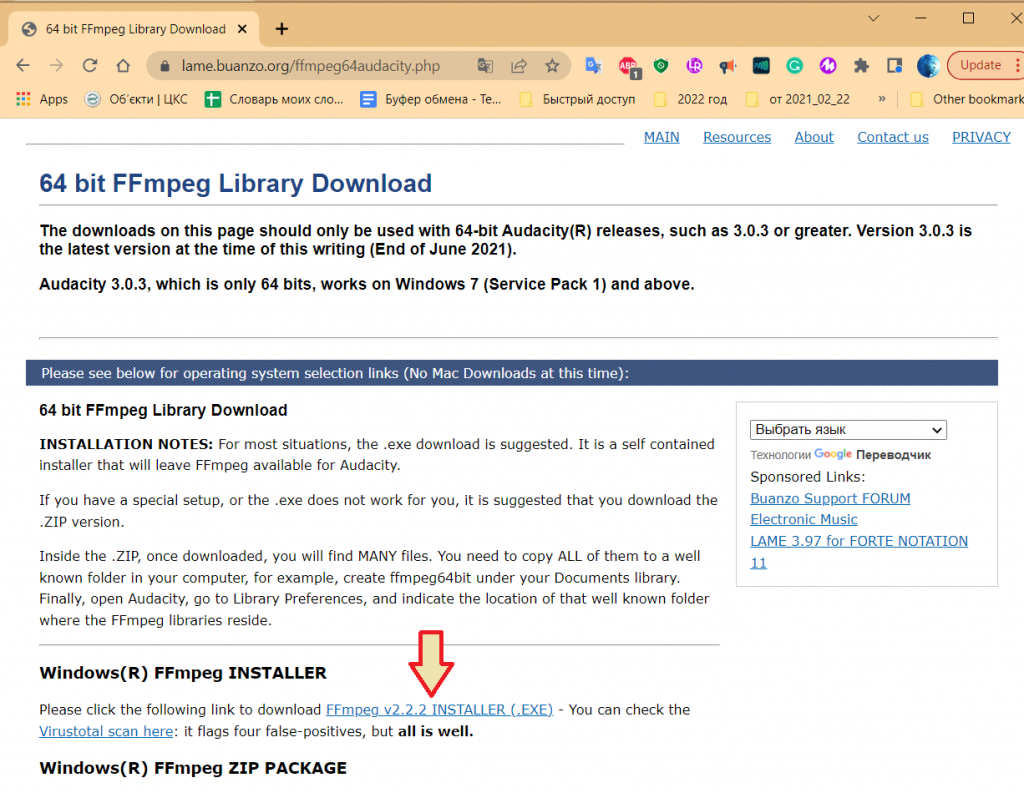Open the browser home page

pyautogui.click(x=123, y=65)
